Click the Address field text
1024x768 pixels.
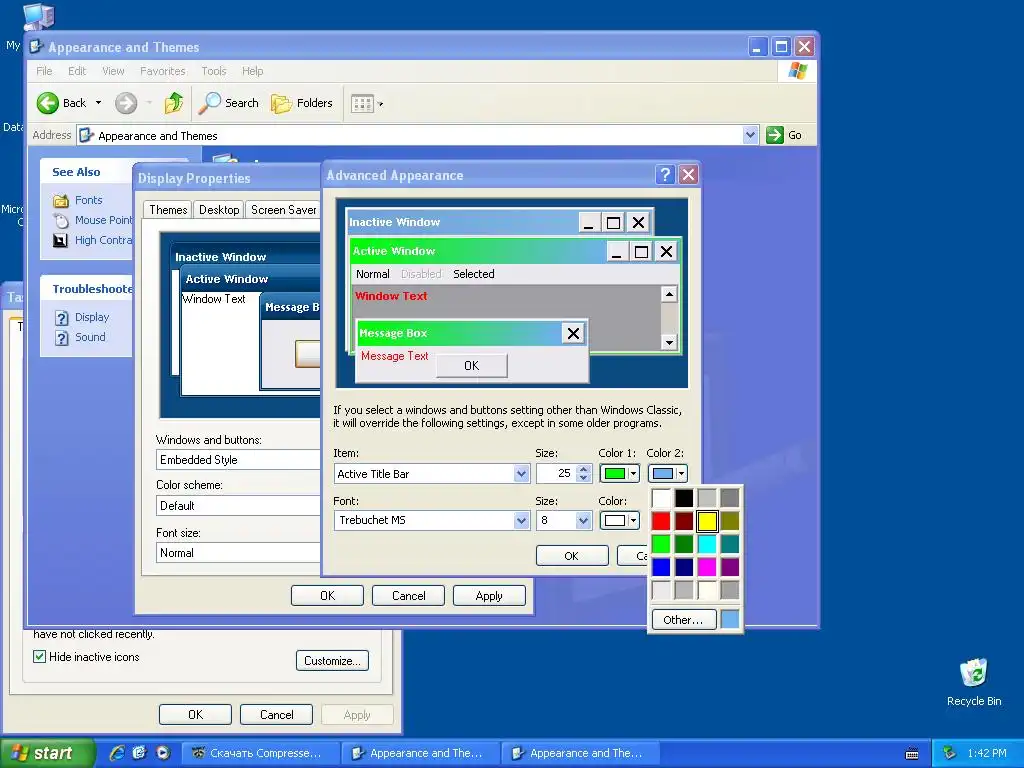(x=158, y=136)
